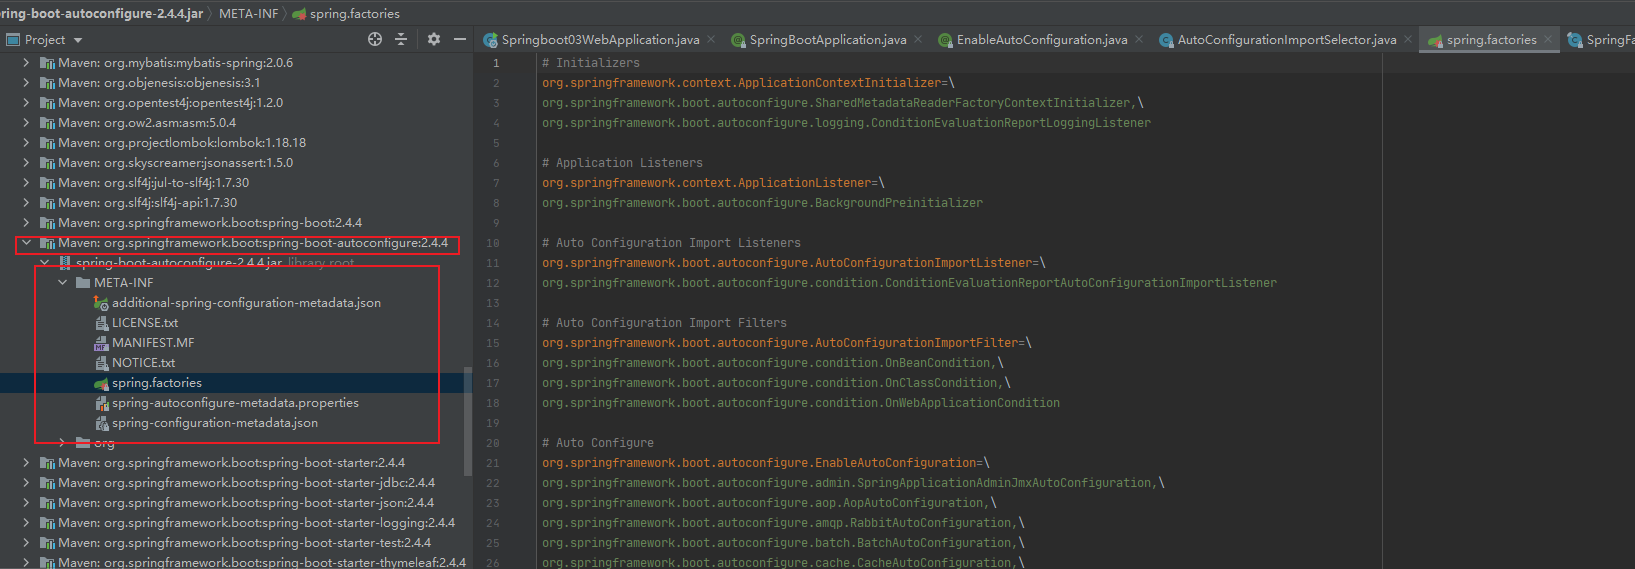Switch to EnableAutoConfiguration.java tab
The height and width of the screenshot is (569, 1635).
click(1042, 40)
